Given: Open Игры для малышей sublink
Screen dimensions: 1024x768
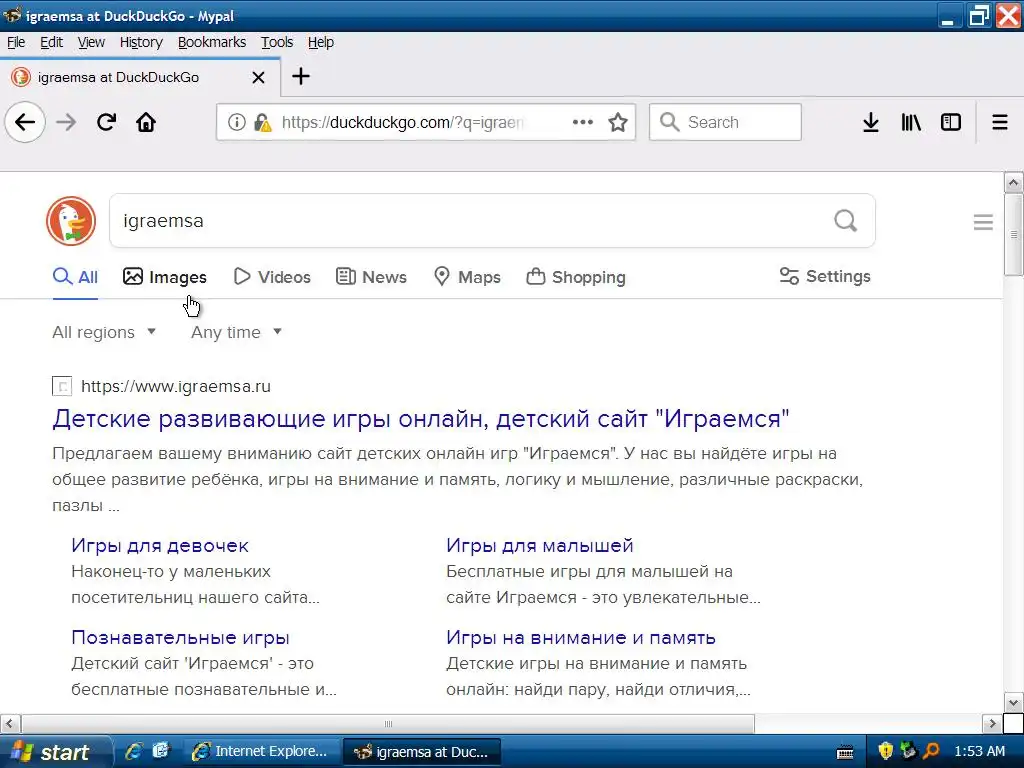Looking at the screenshot, I should (539, 545).
